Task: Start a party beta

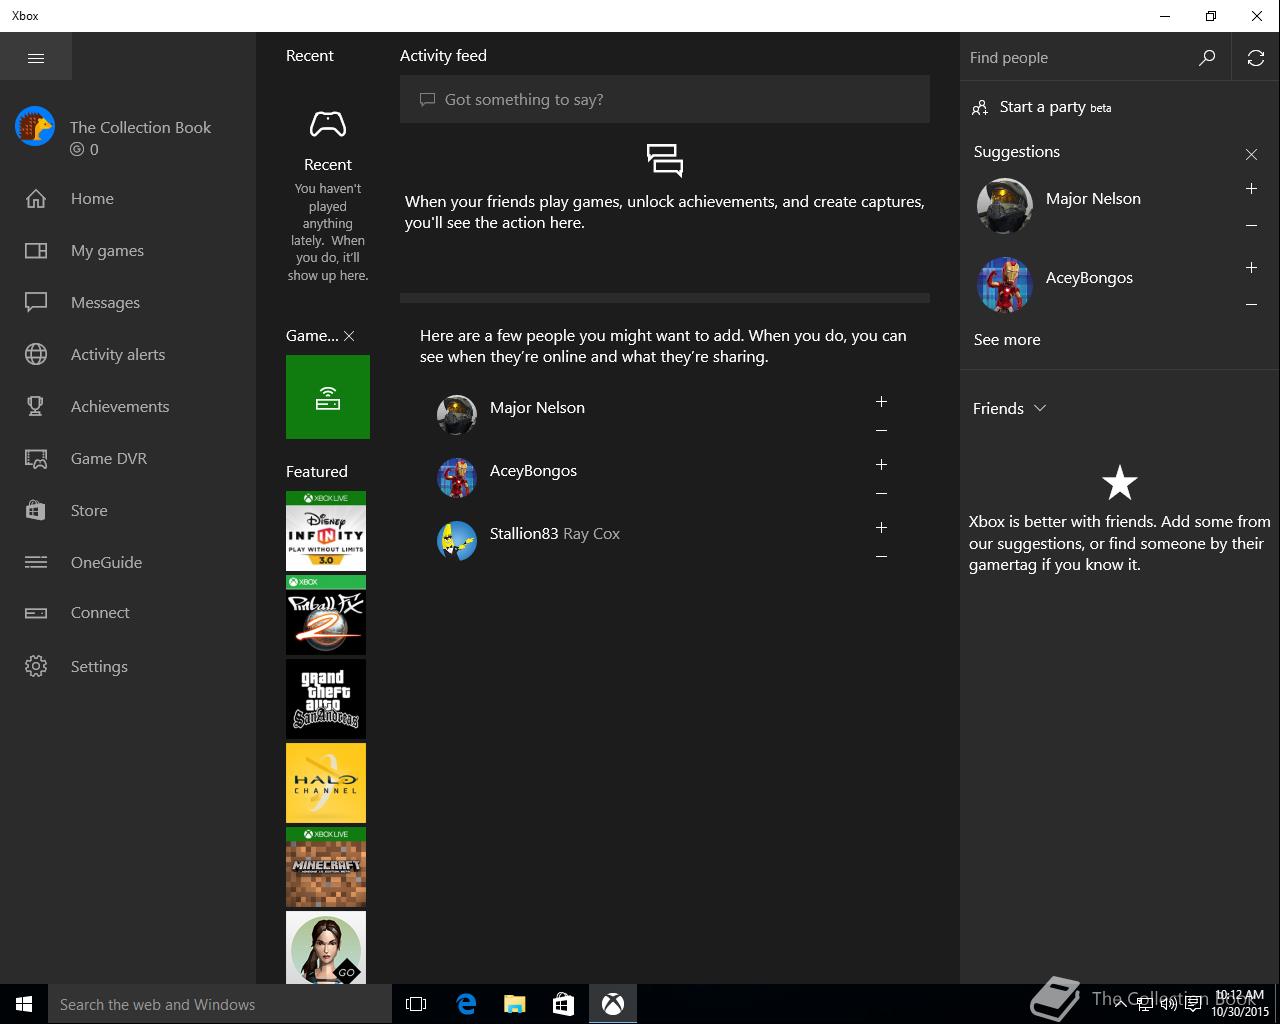Action: [x=1041, y=107]
